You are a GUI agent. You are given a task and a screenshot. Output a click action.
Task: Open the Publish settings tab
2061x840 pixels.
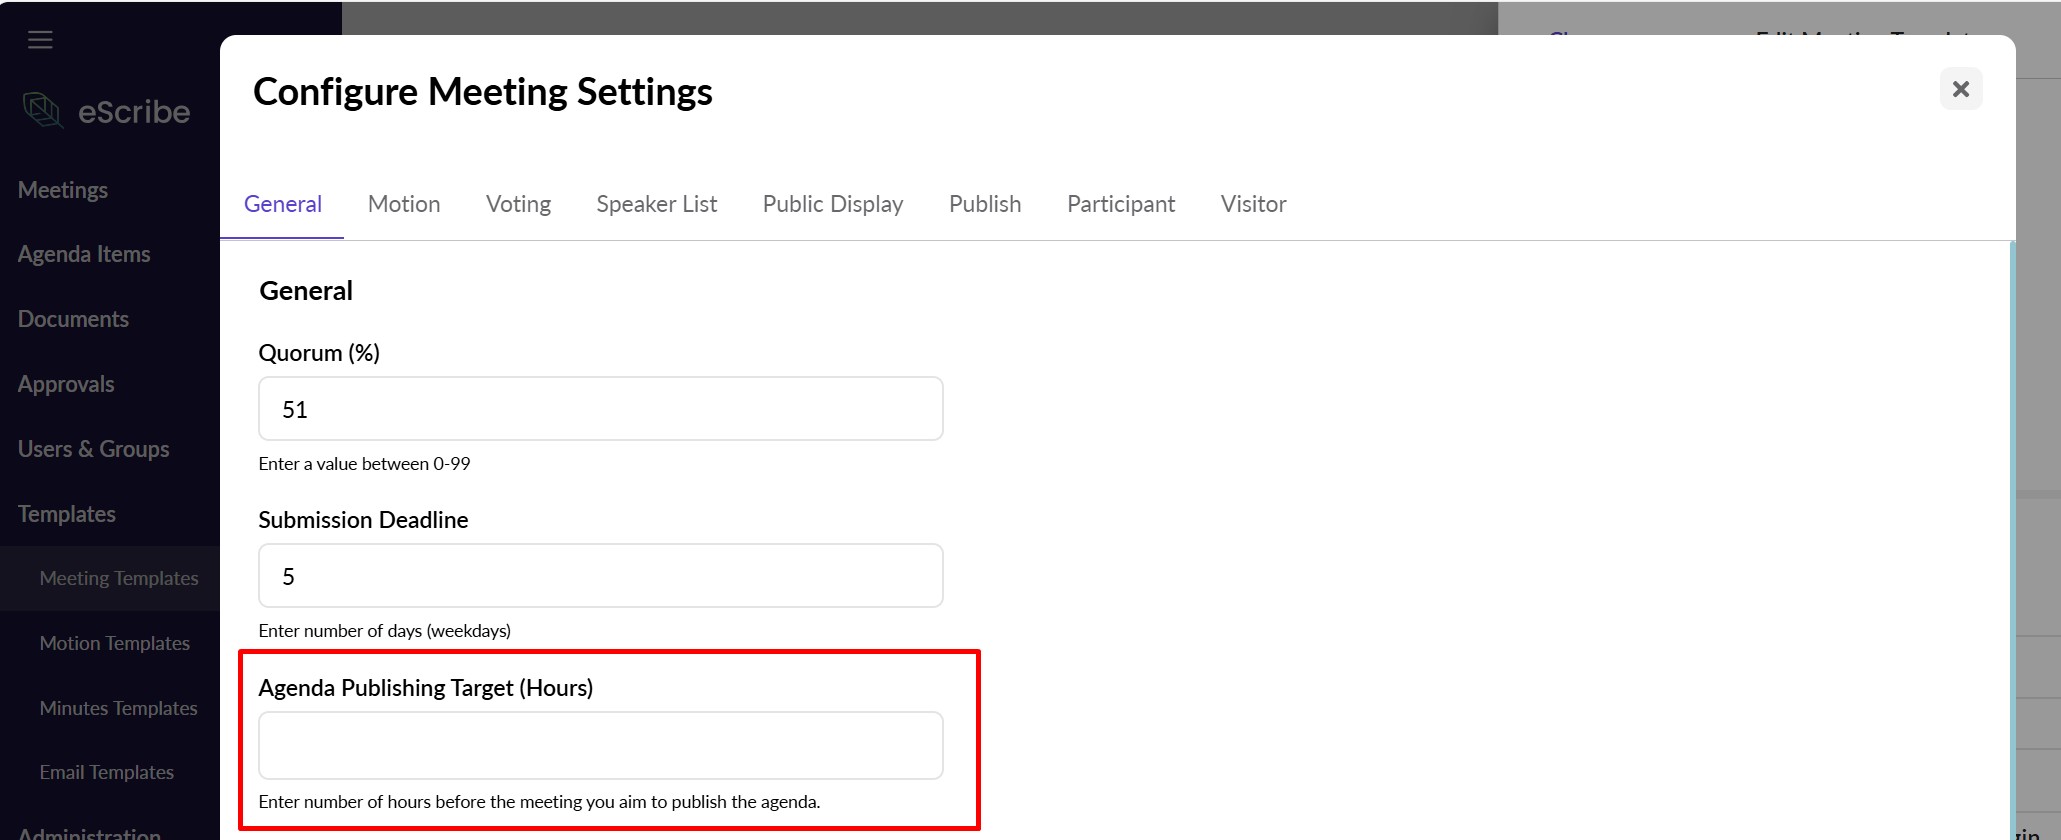[984, 204]
